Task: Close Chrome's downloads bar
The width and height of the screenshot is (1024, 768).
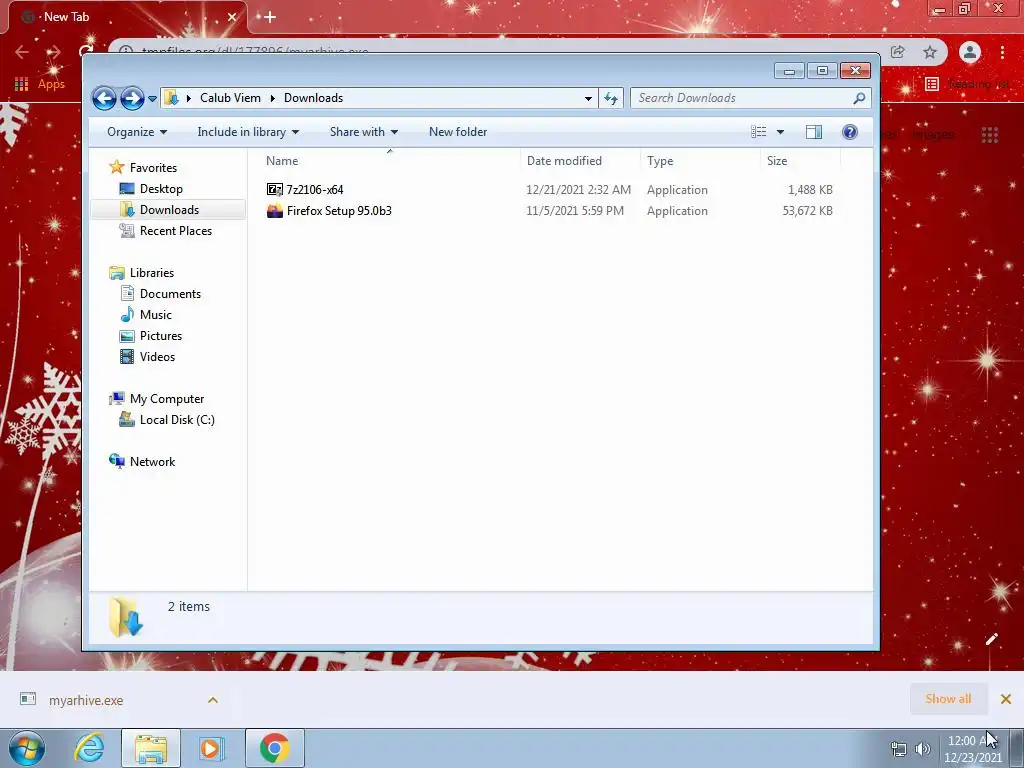Action: point(1006,699)
